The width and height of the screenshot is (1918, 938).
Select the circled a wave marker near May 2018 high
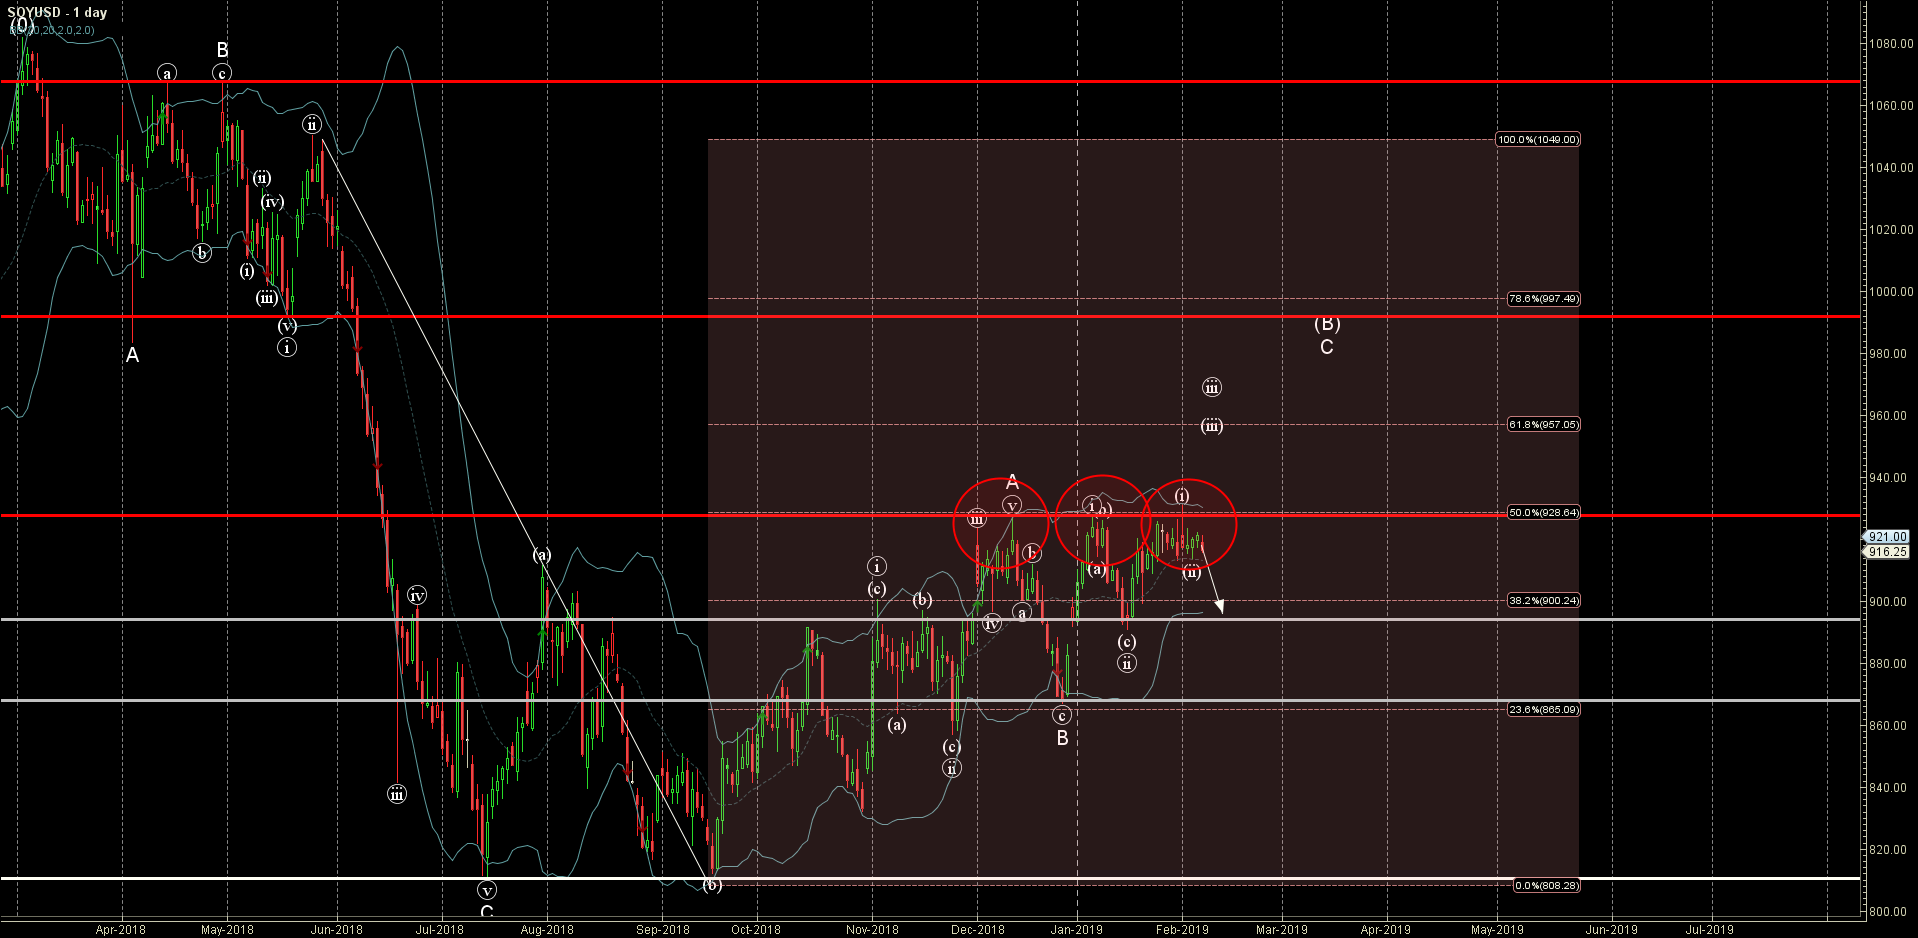[167, 73]
